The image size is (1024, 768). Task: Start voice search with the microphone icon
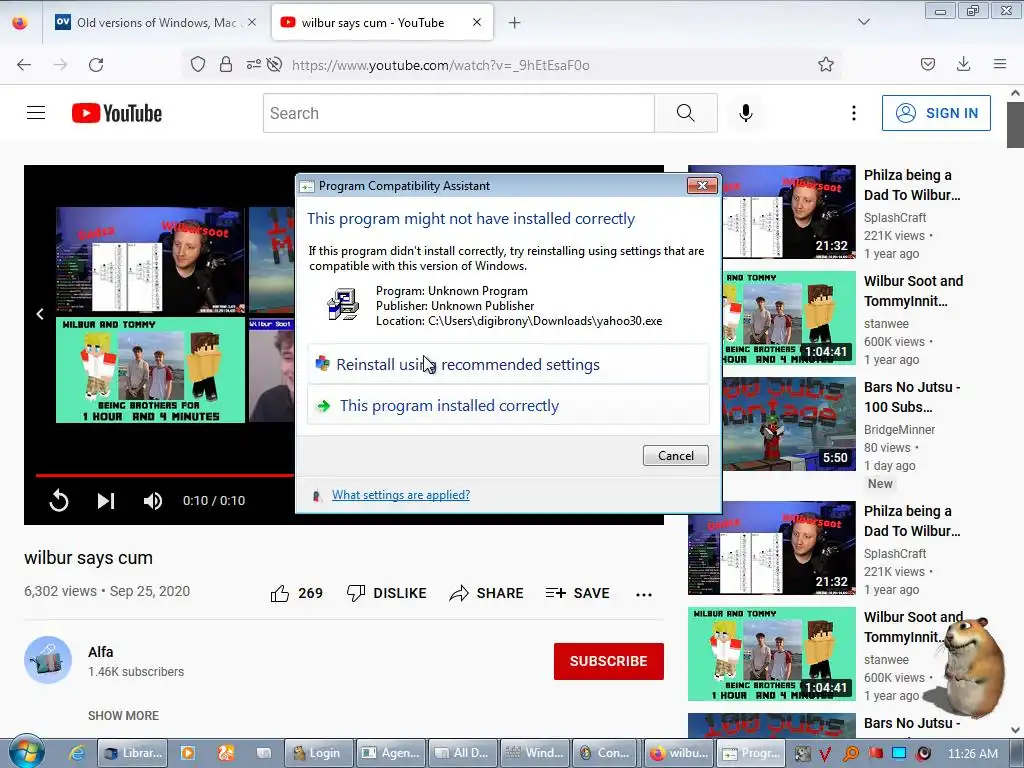(746, 113)
